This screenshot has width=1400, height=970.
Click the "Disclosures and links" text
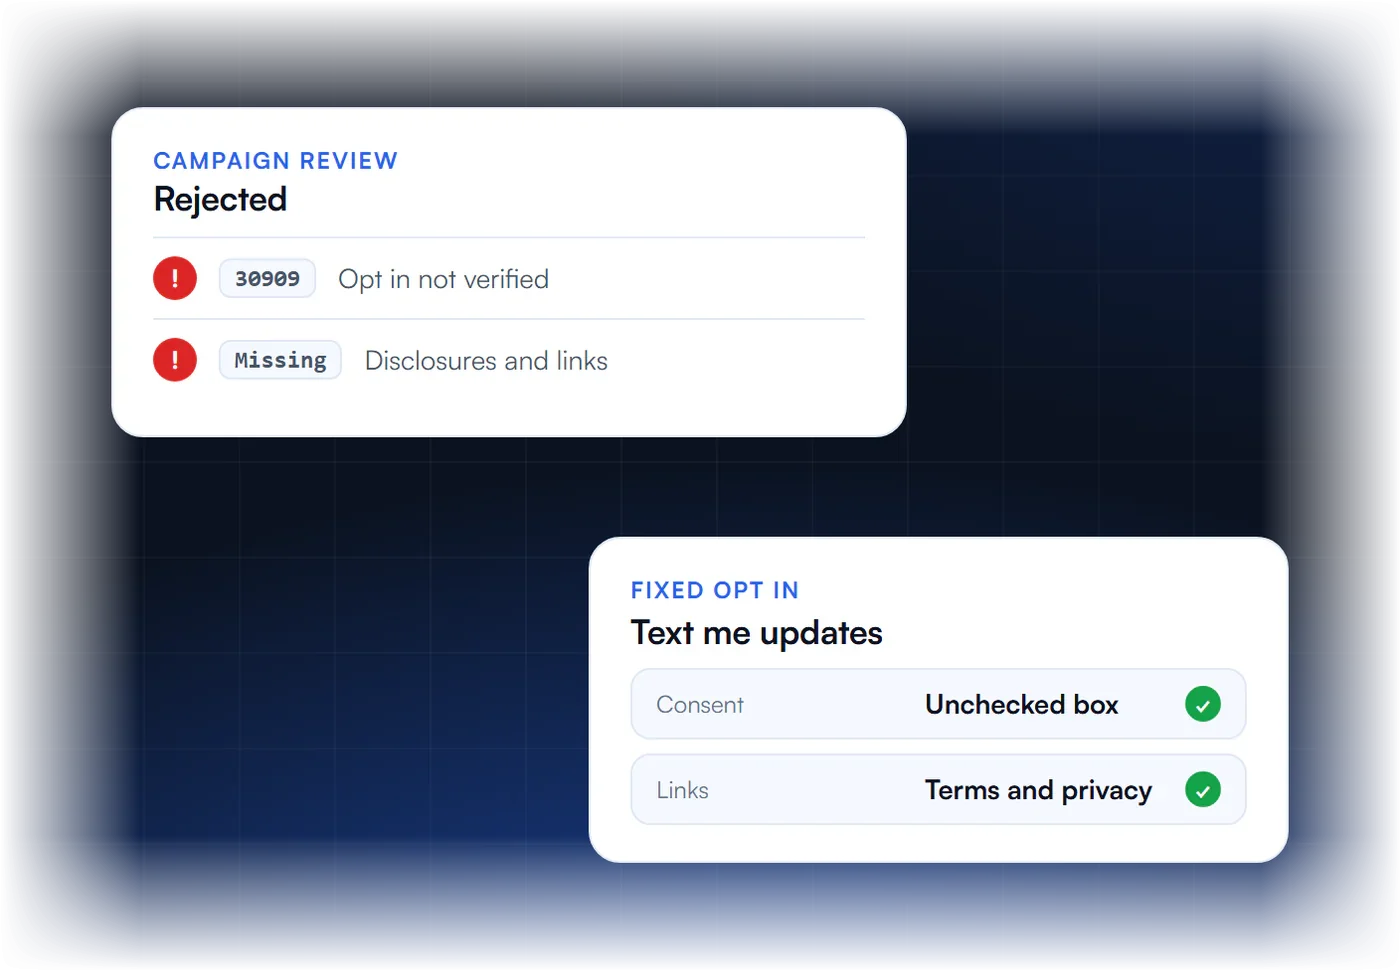486,361
